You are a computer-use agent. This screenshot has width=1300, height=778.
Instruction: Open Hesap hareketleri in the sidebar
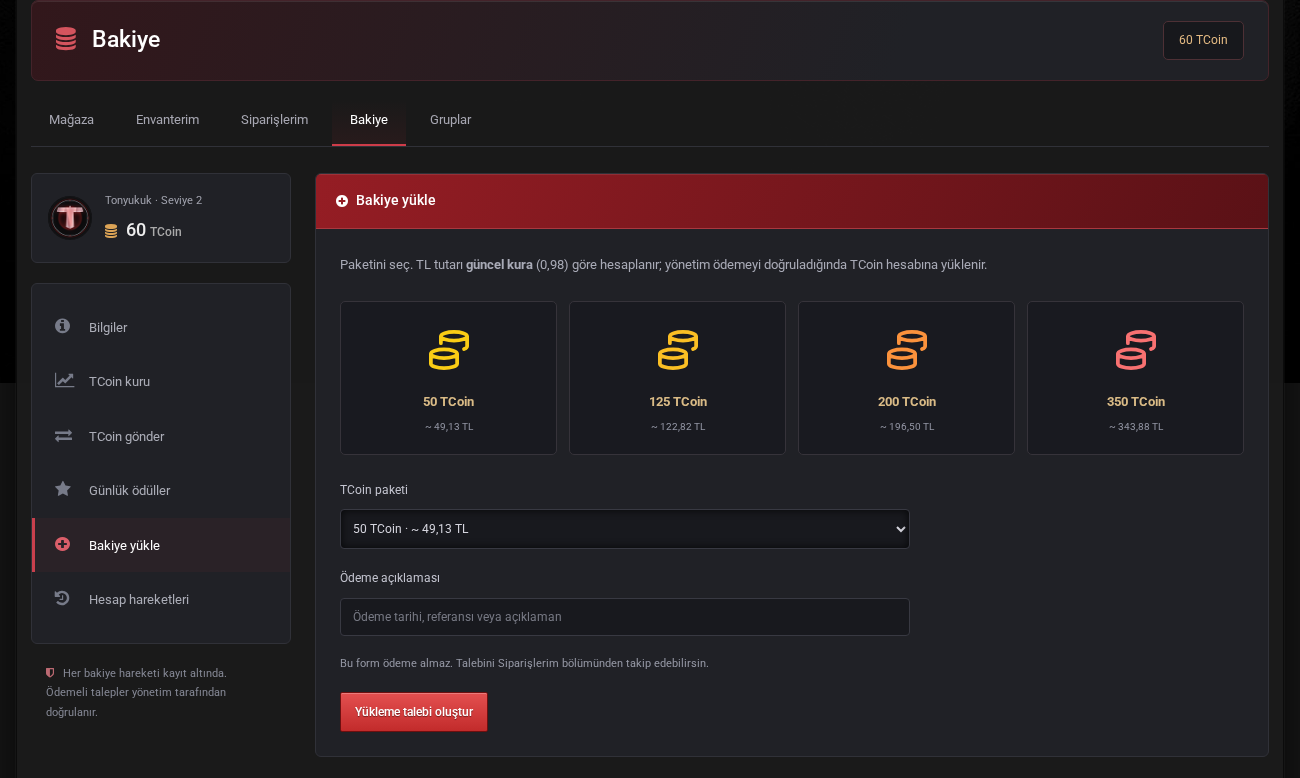pyautogui.click(x=161, y=599)
